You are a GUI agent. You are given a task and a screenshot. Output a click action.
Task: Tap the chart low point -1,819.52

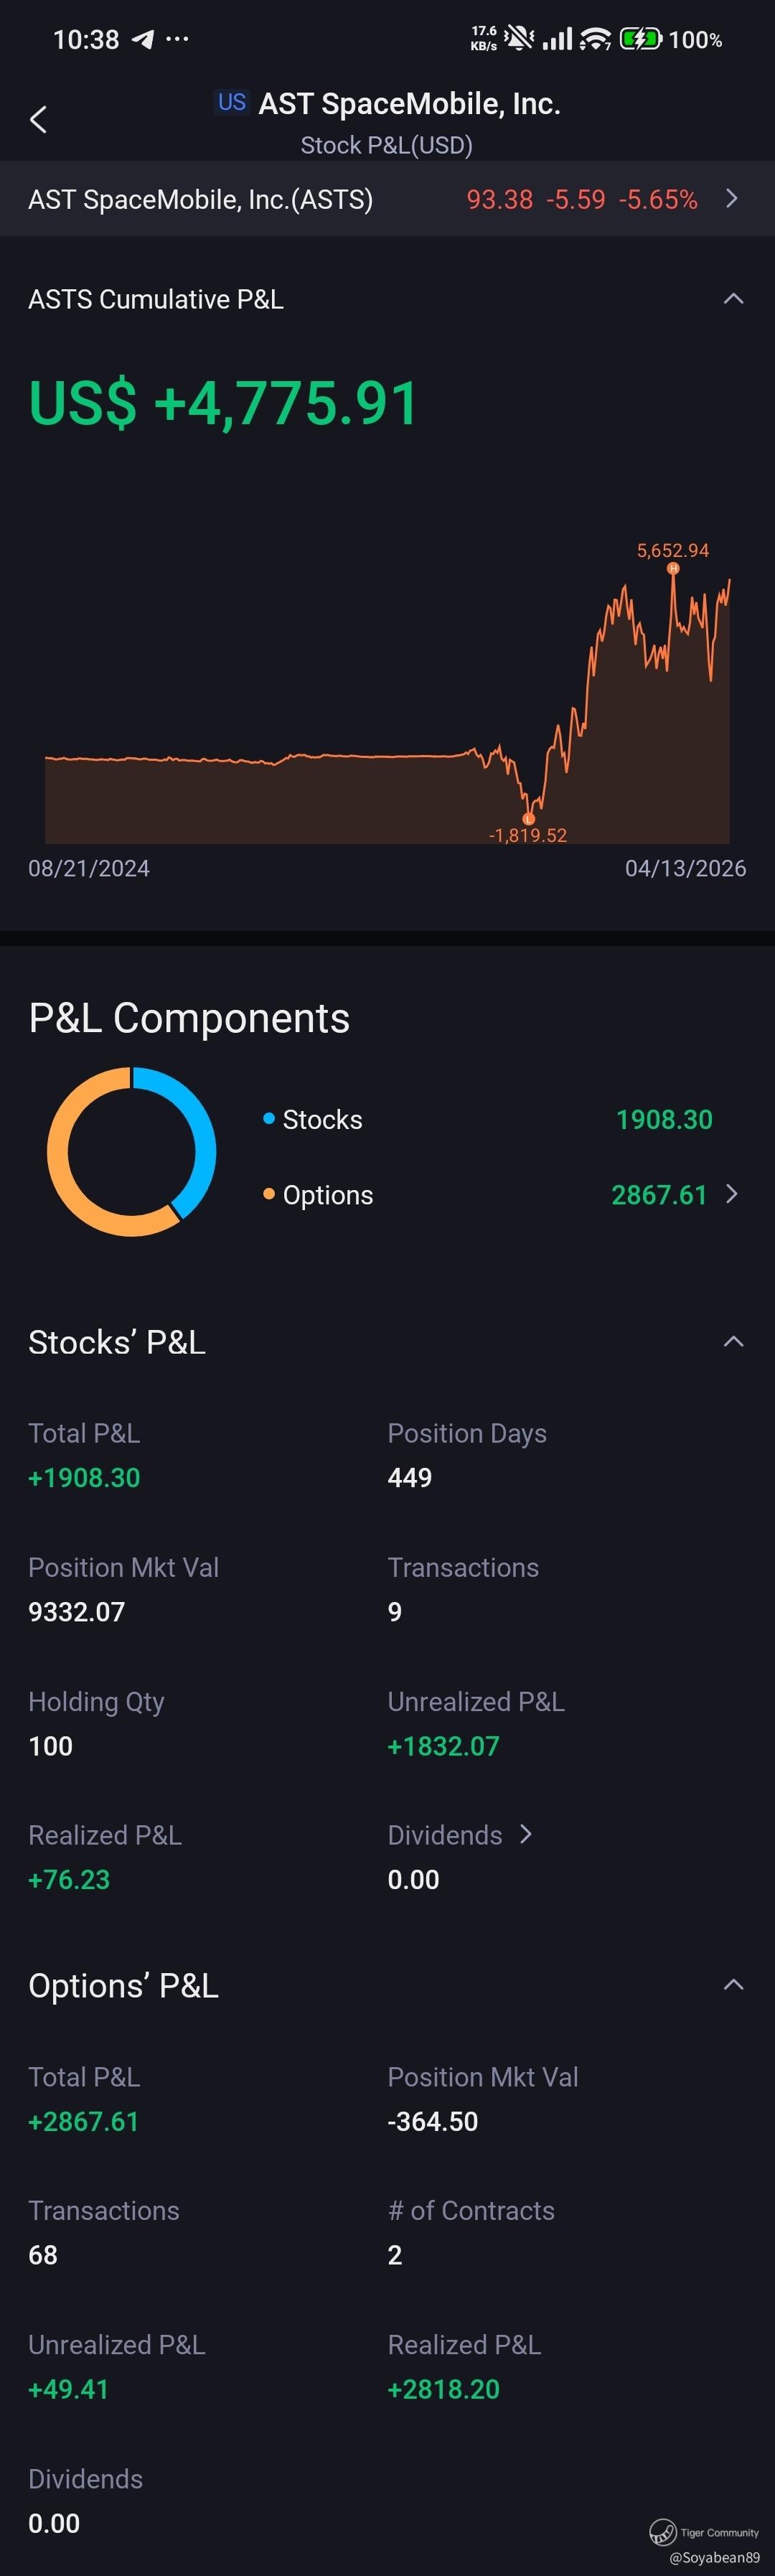pyautogui.click(x=528, y=819)
